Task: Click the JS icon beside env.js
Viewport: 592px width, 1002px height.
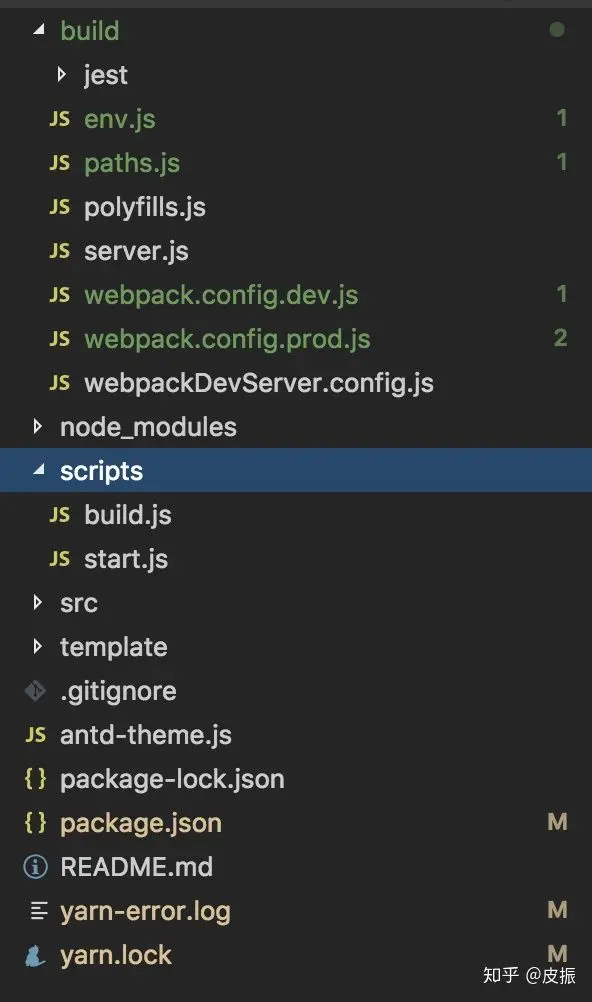Action: click(x=59, y=119)
